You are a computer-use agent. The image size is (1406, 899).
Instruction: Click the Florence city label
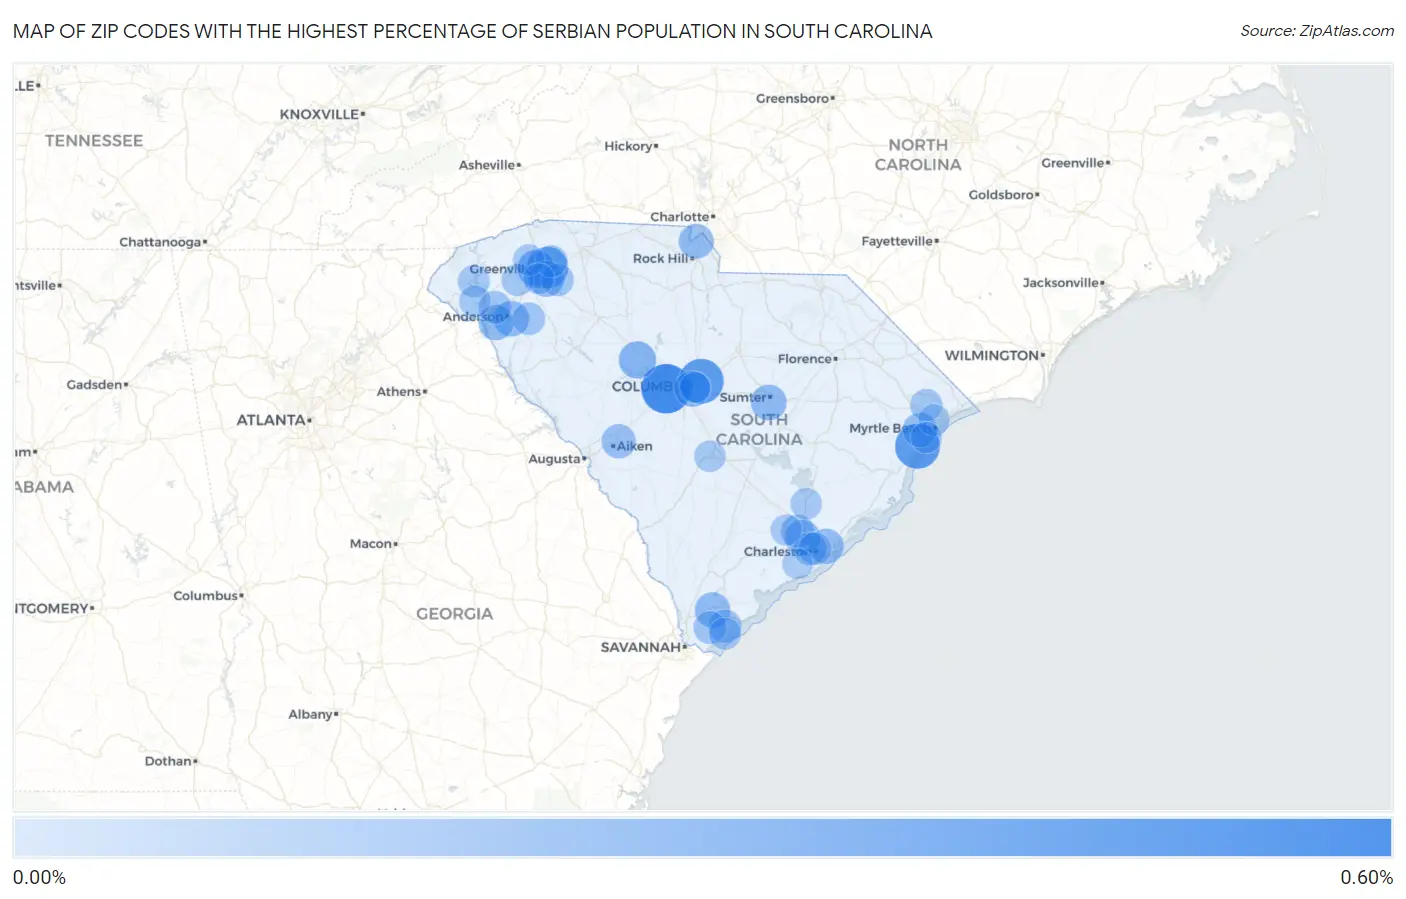(808, 359)
